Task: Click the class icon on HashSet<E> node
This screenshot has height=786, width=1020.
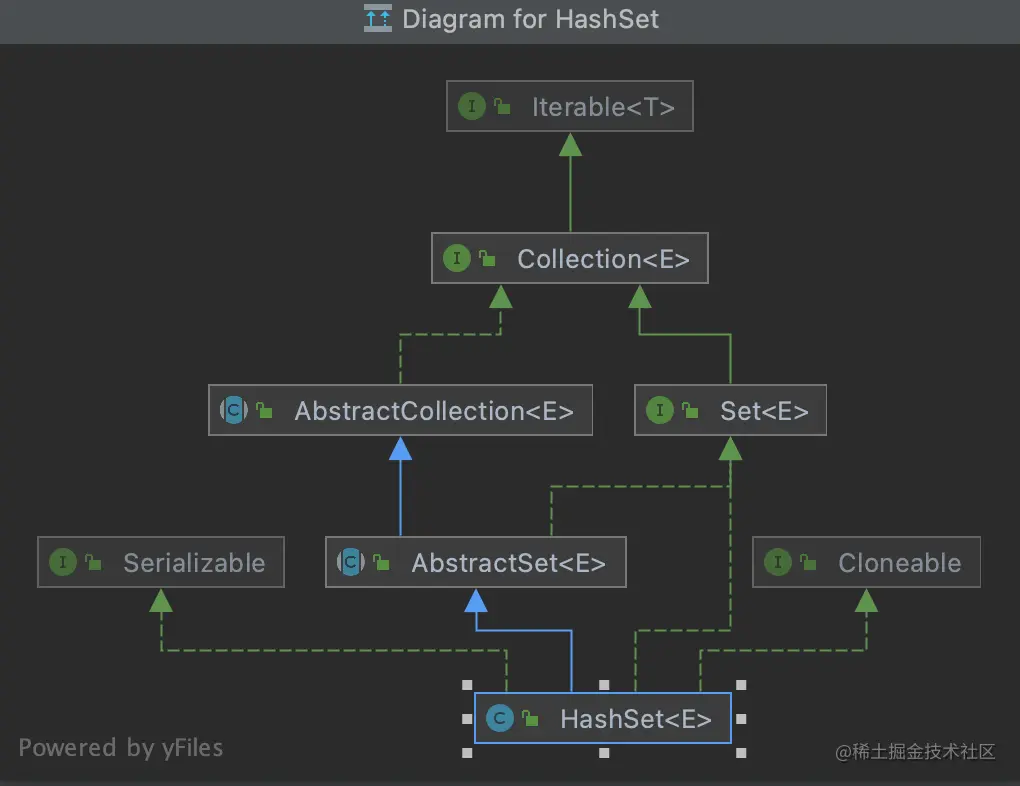Action: coord(499,718)
